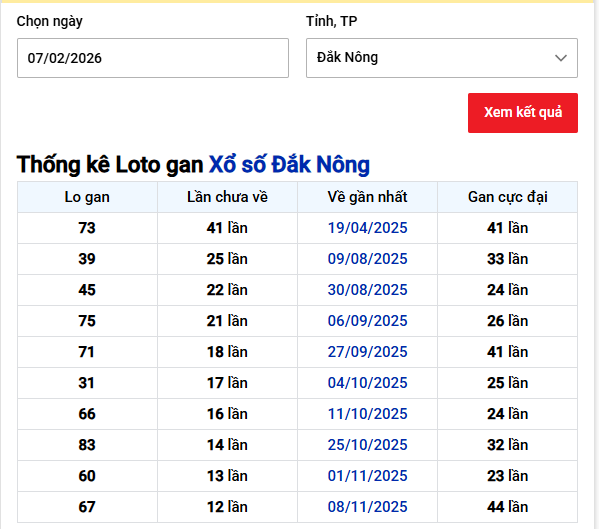The height and width of the screenshot is (529, 599).
Task: Click the 44 lần Gan cực đại cell
Action: tap(508, 507)
